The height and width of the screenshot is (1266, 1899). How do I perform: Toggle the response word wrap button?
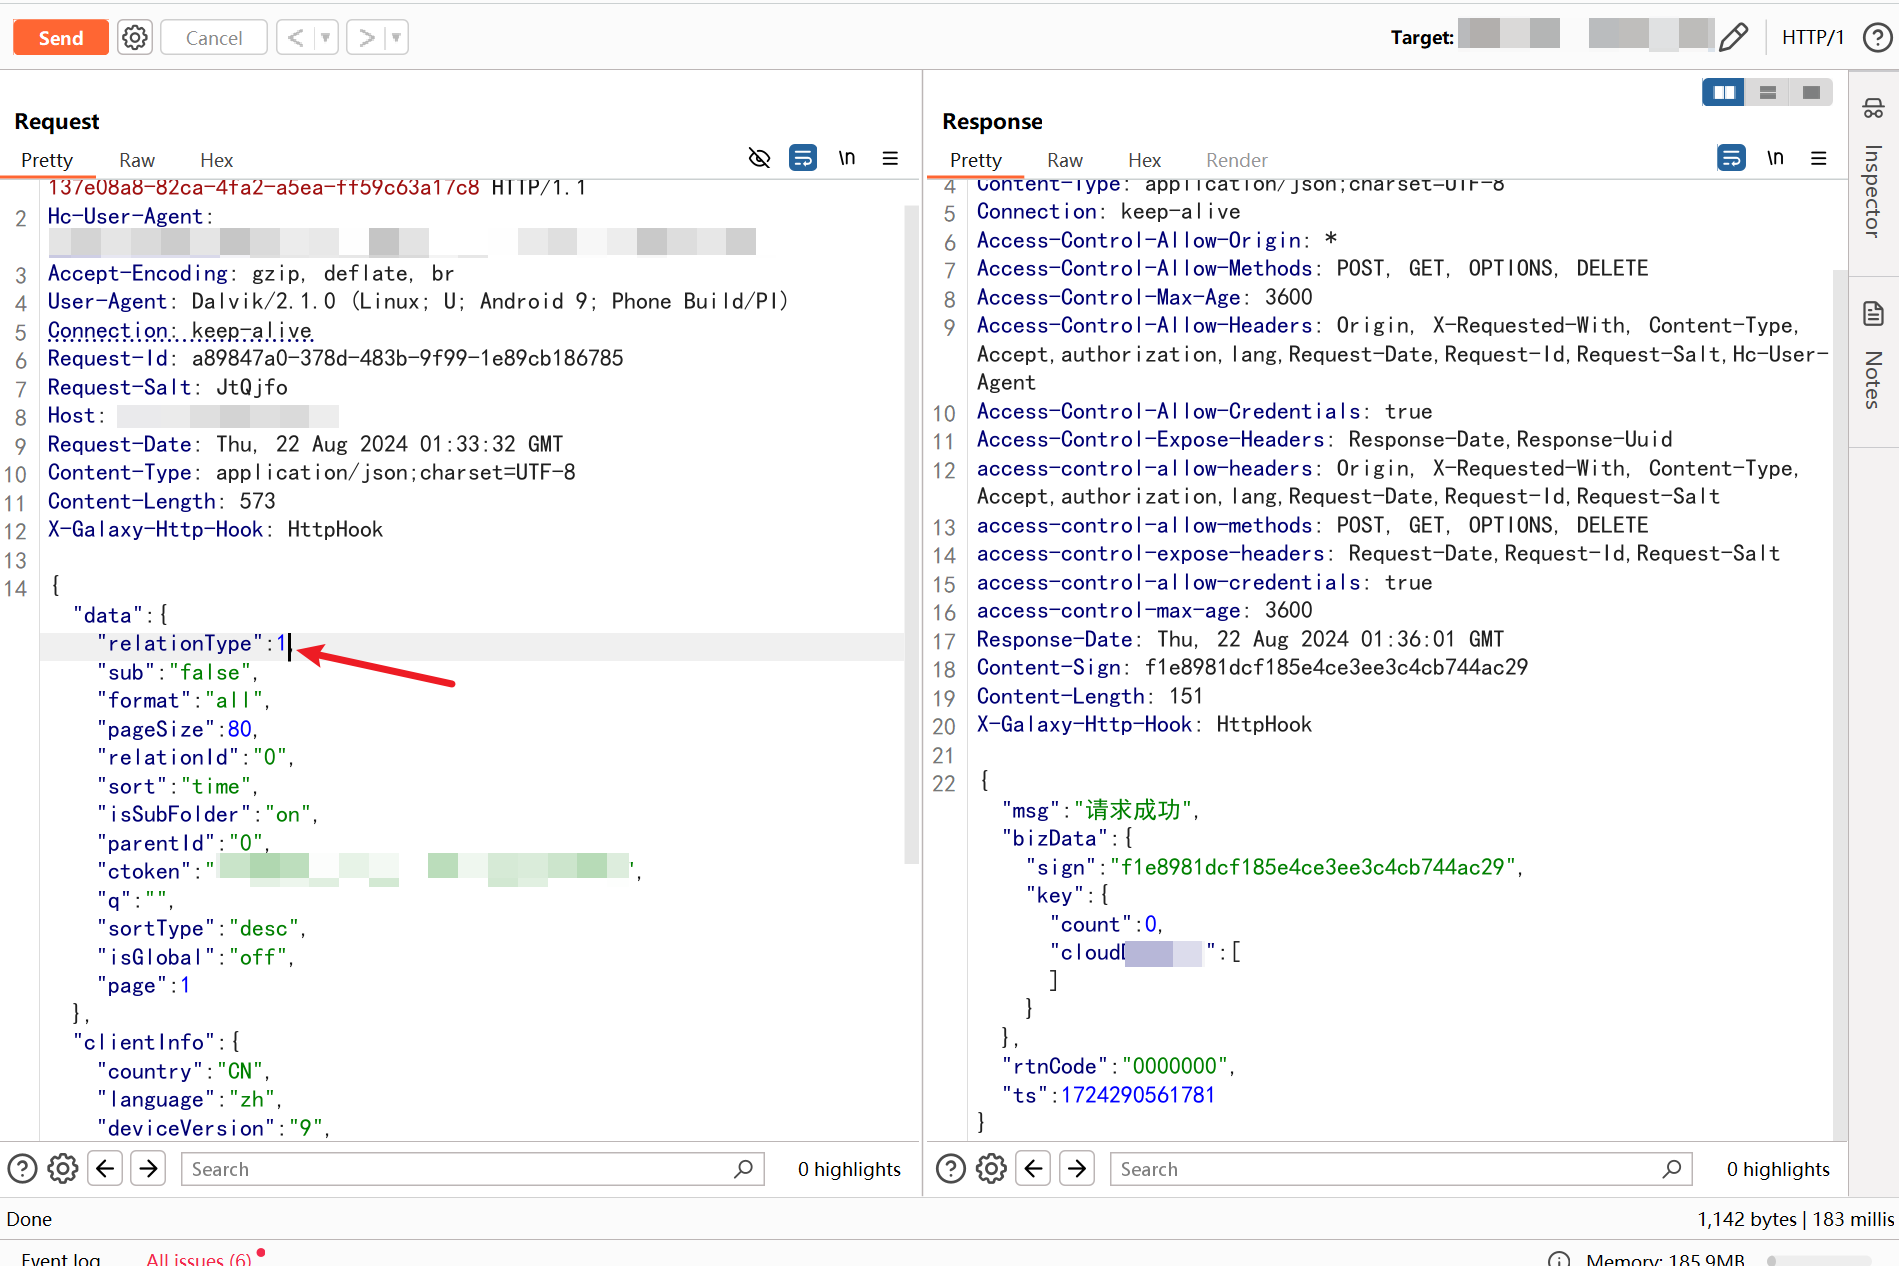point(1731,158)
